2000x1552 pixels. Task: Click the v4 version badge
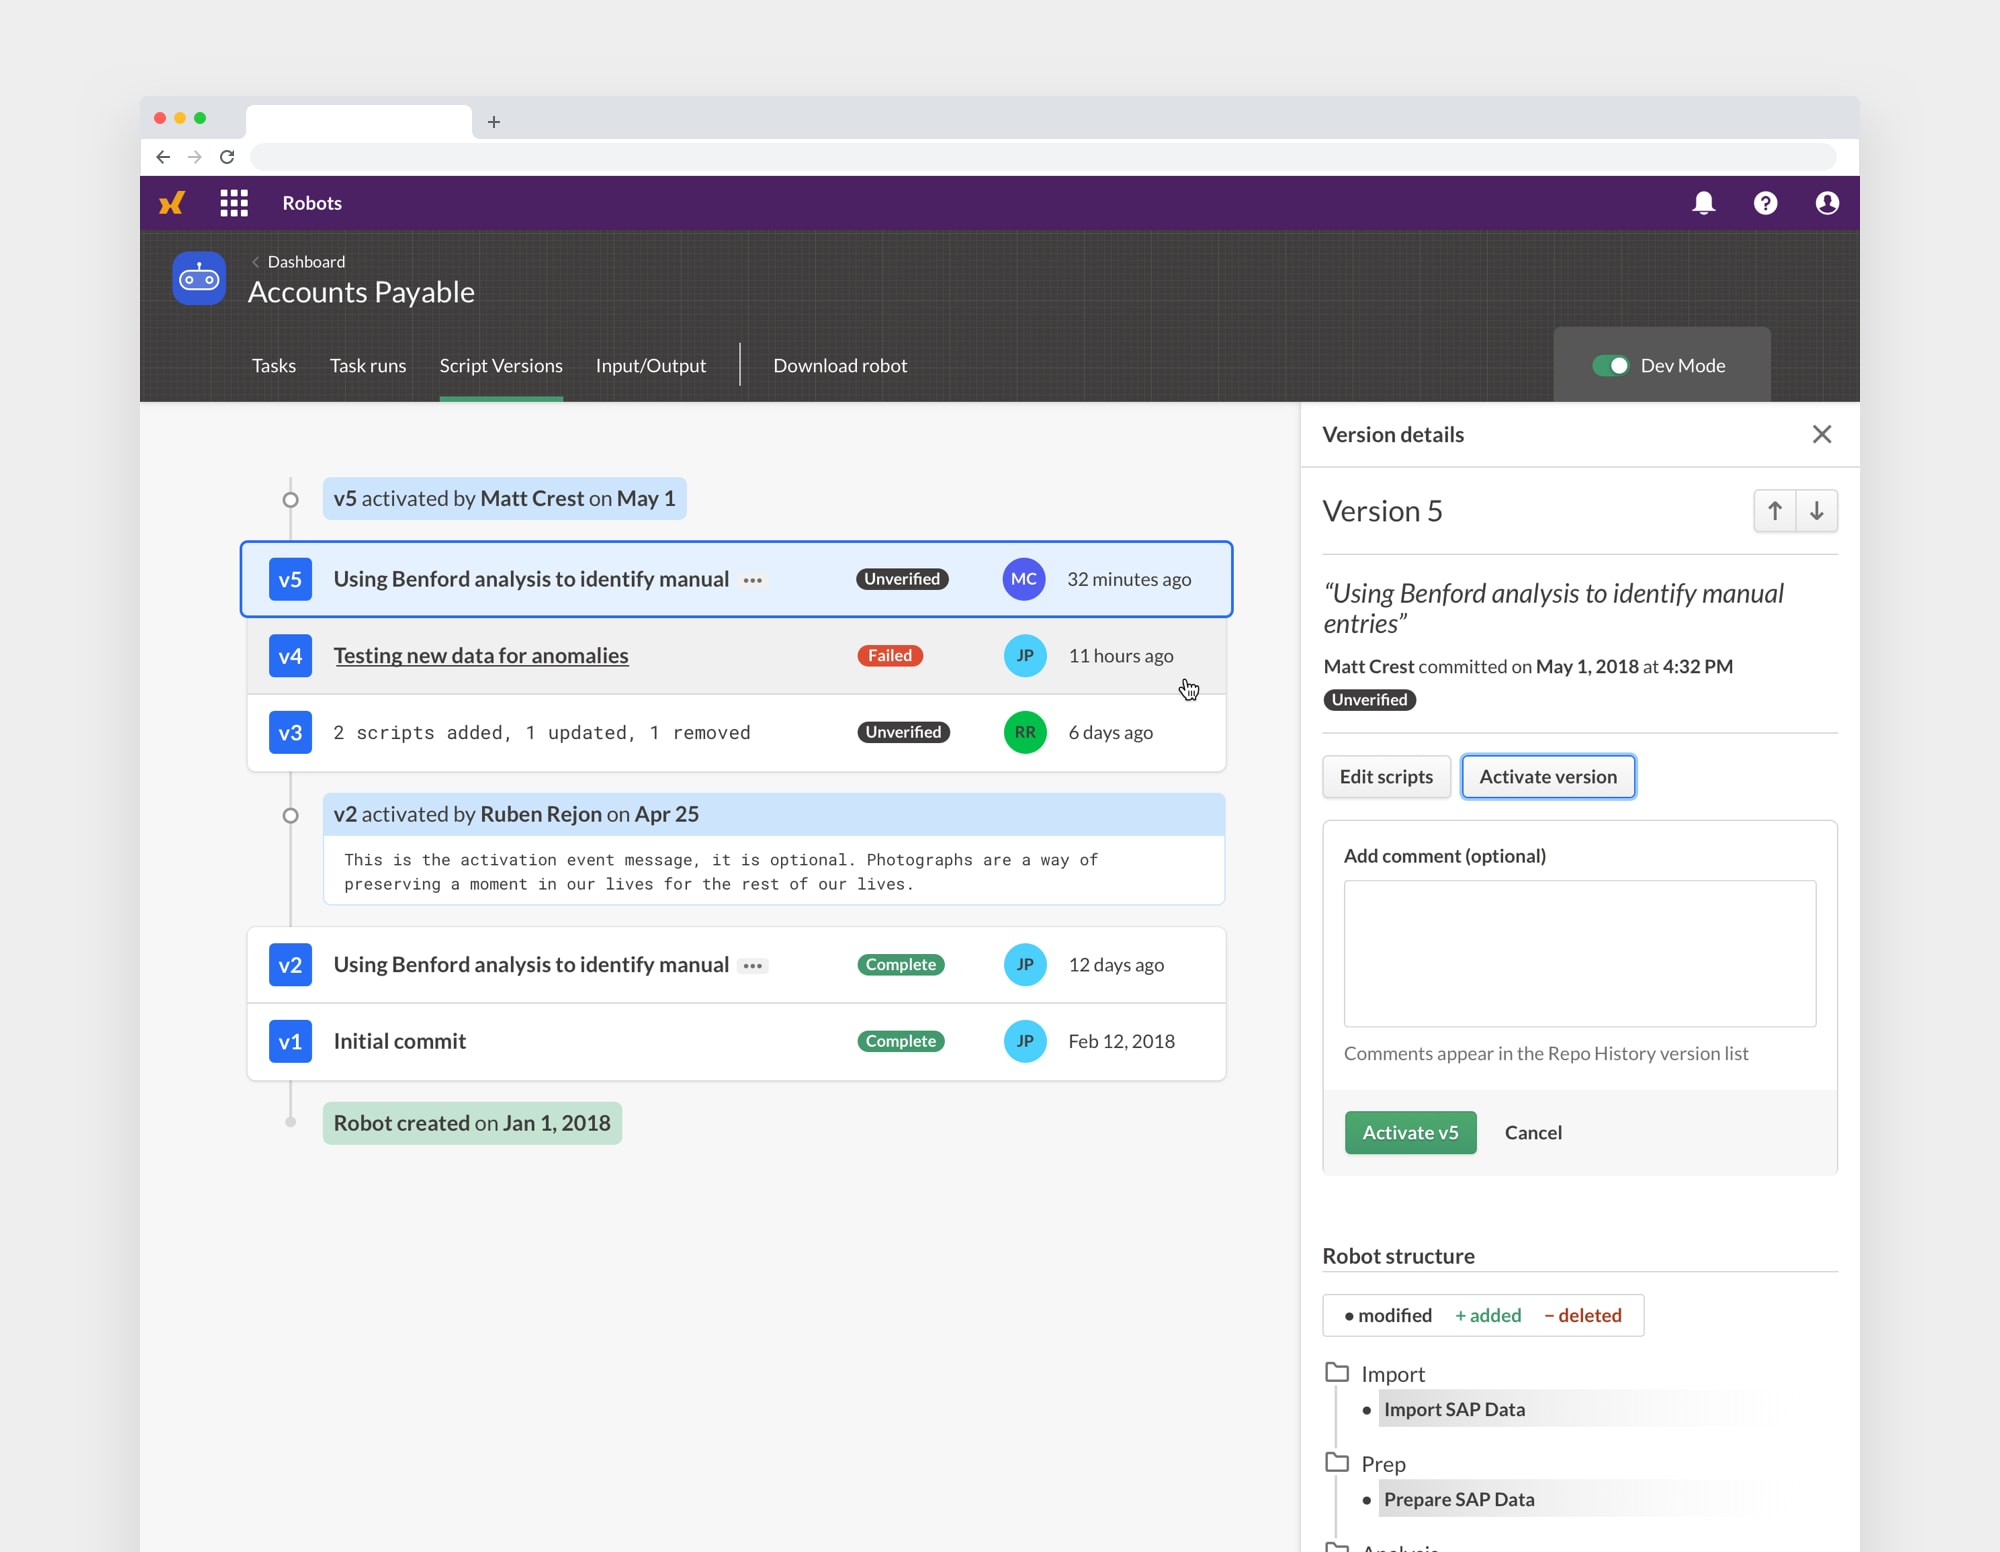click(290, 656)
